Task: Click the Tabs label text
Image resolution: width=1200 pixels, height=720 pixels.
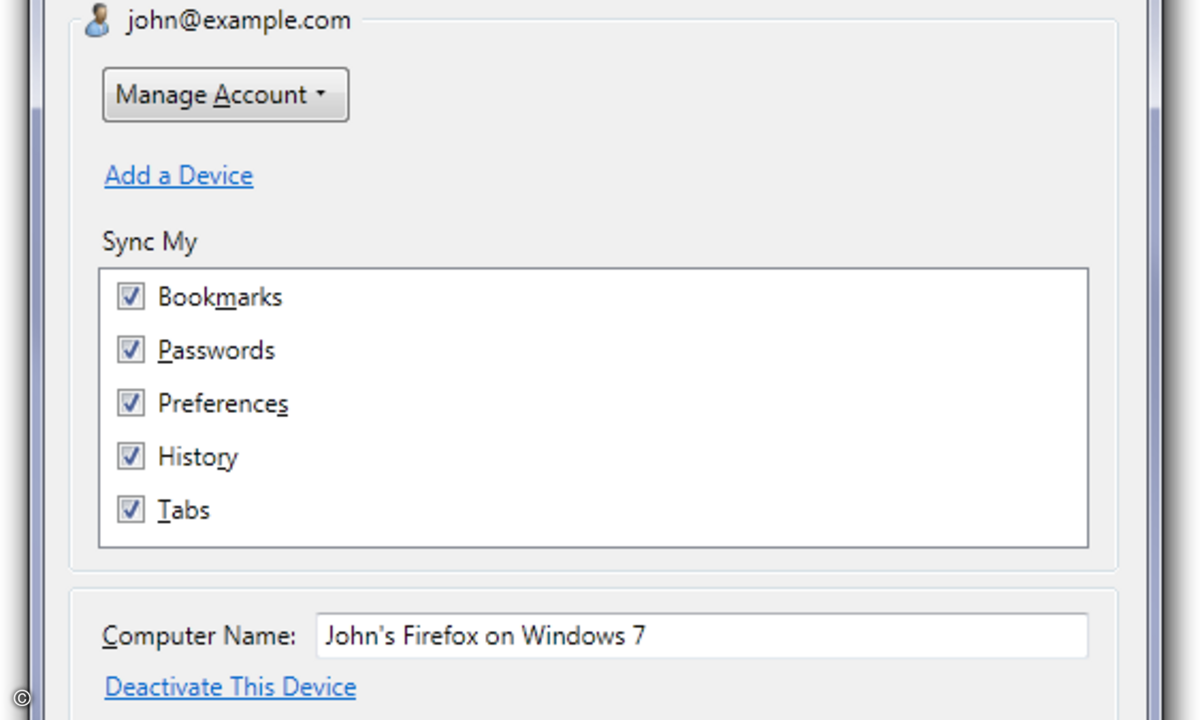Action: 184,510
